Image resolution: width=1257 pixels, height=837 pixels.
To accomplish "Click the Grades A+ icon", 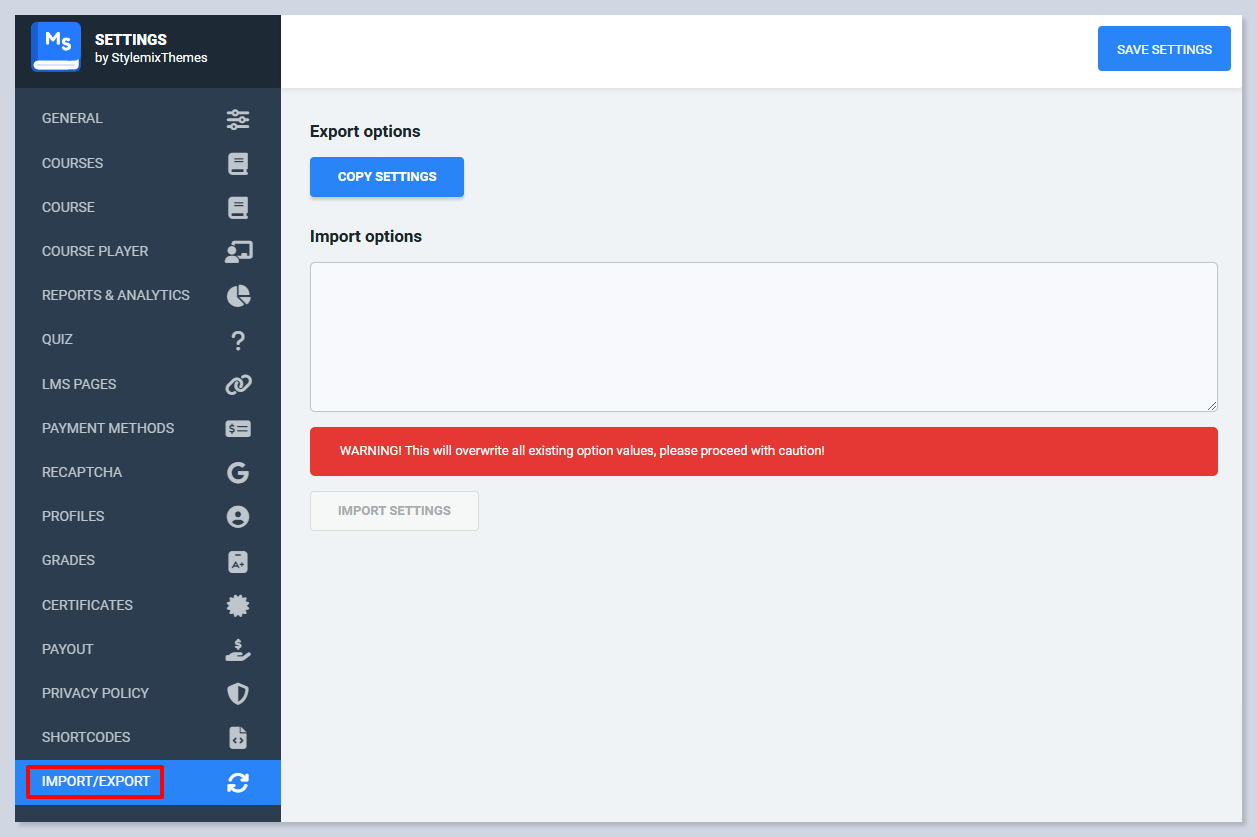I will tap(238, 561).
